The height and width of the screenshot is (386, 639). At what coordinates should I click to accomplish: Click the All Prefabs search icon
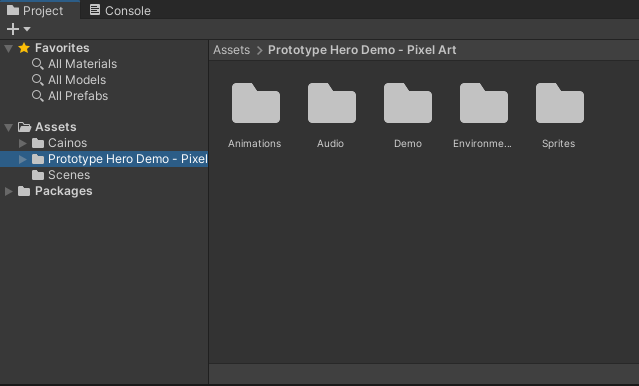37,96
